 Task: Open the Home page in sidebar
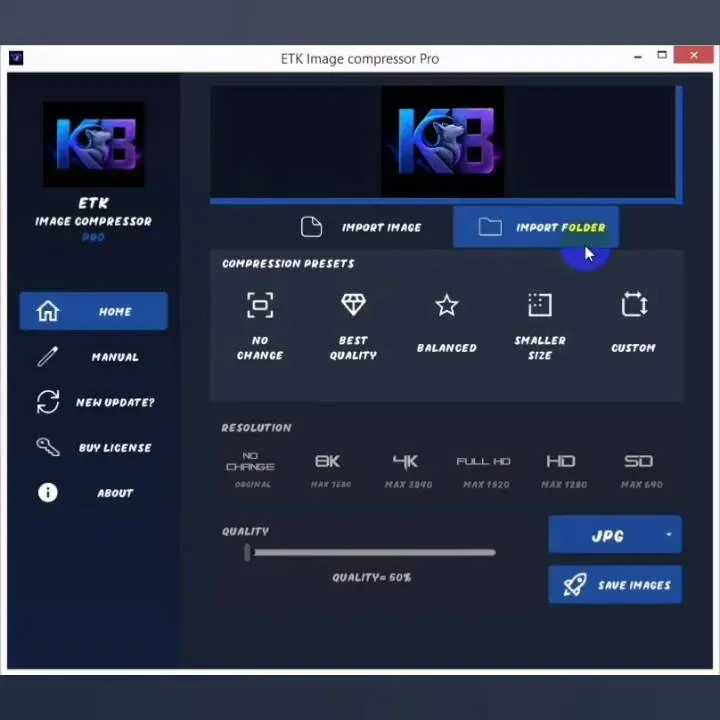pyautogui.click(x=94, y=311)
